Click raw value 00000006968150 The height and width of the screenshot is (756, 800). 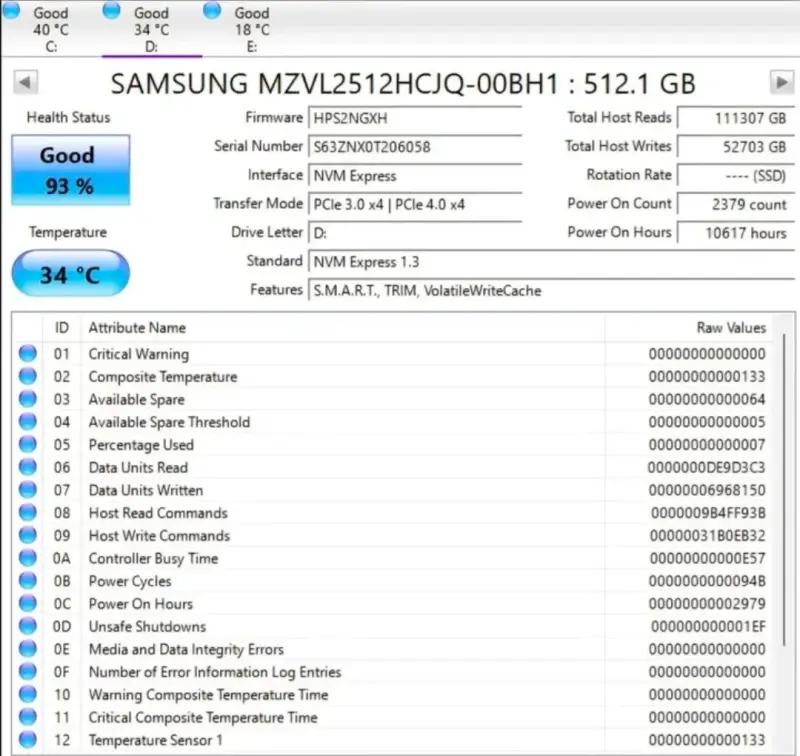tap(707, 490)
